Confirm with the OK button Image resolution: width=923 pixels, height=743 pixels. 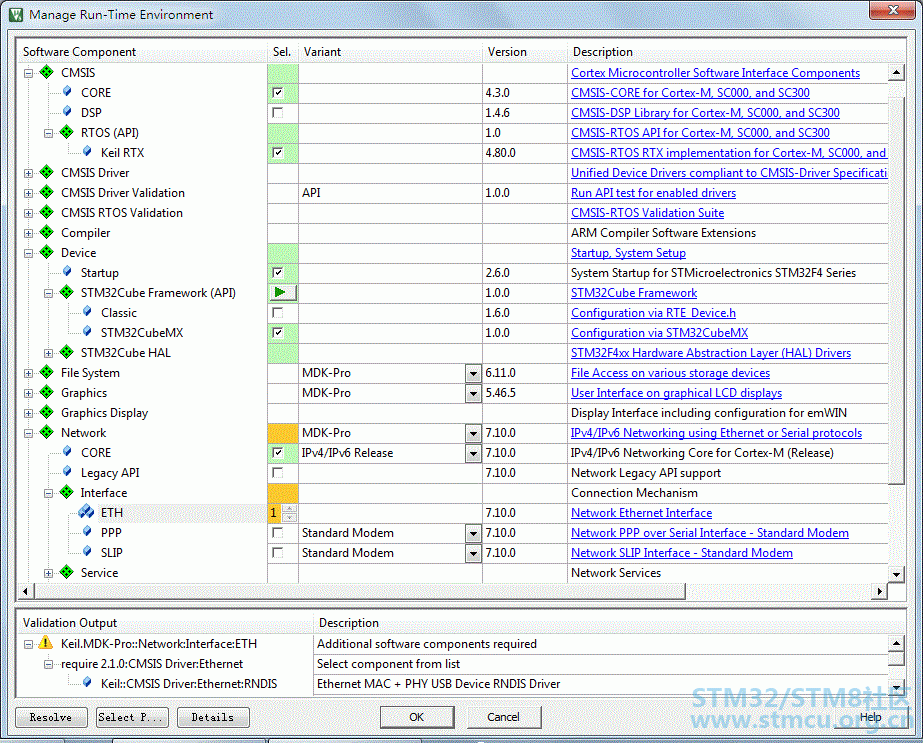point(417,717)
